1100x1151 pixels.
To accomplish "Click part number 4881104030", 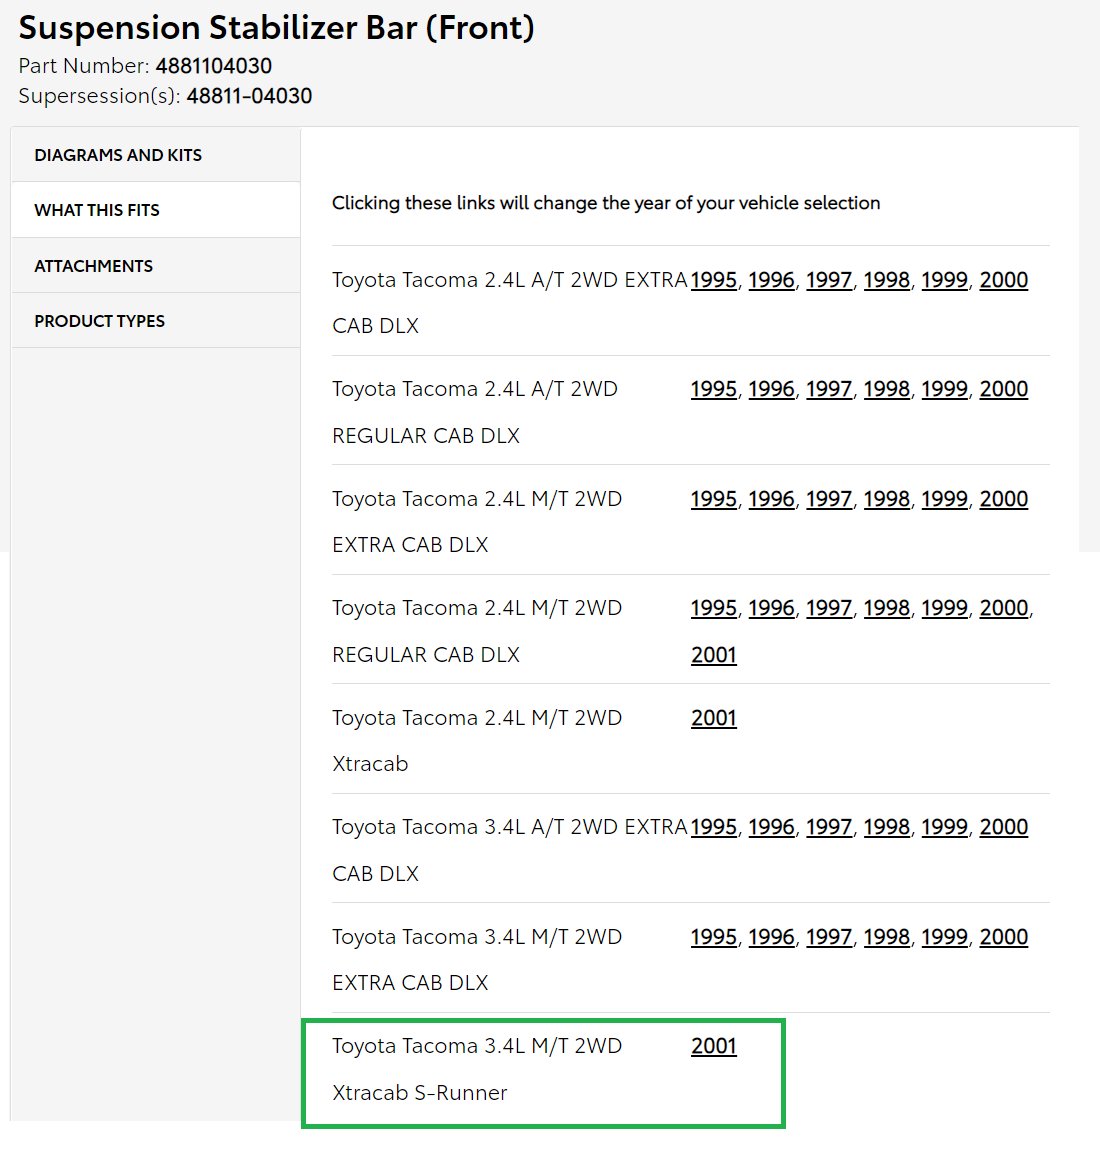I will (214, 66).
